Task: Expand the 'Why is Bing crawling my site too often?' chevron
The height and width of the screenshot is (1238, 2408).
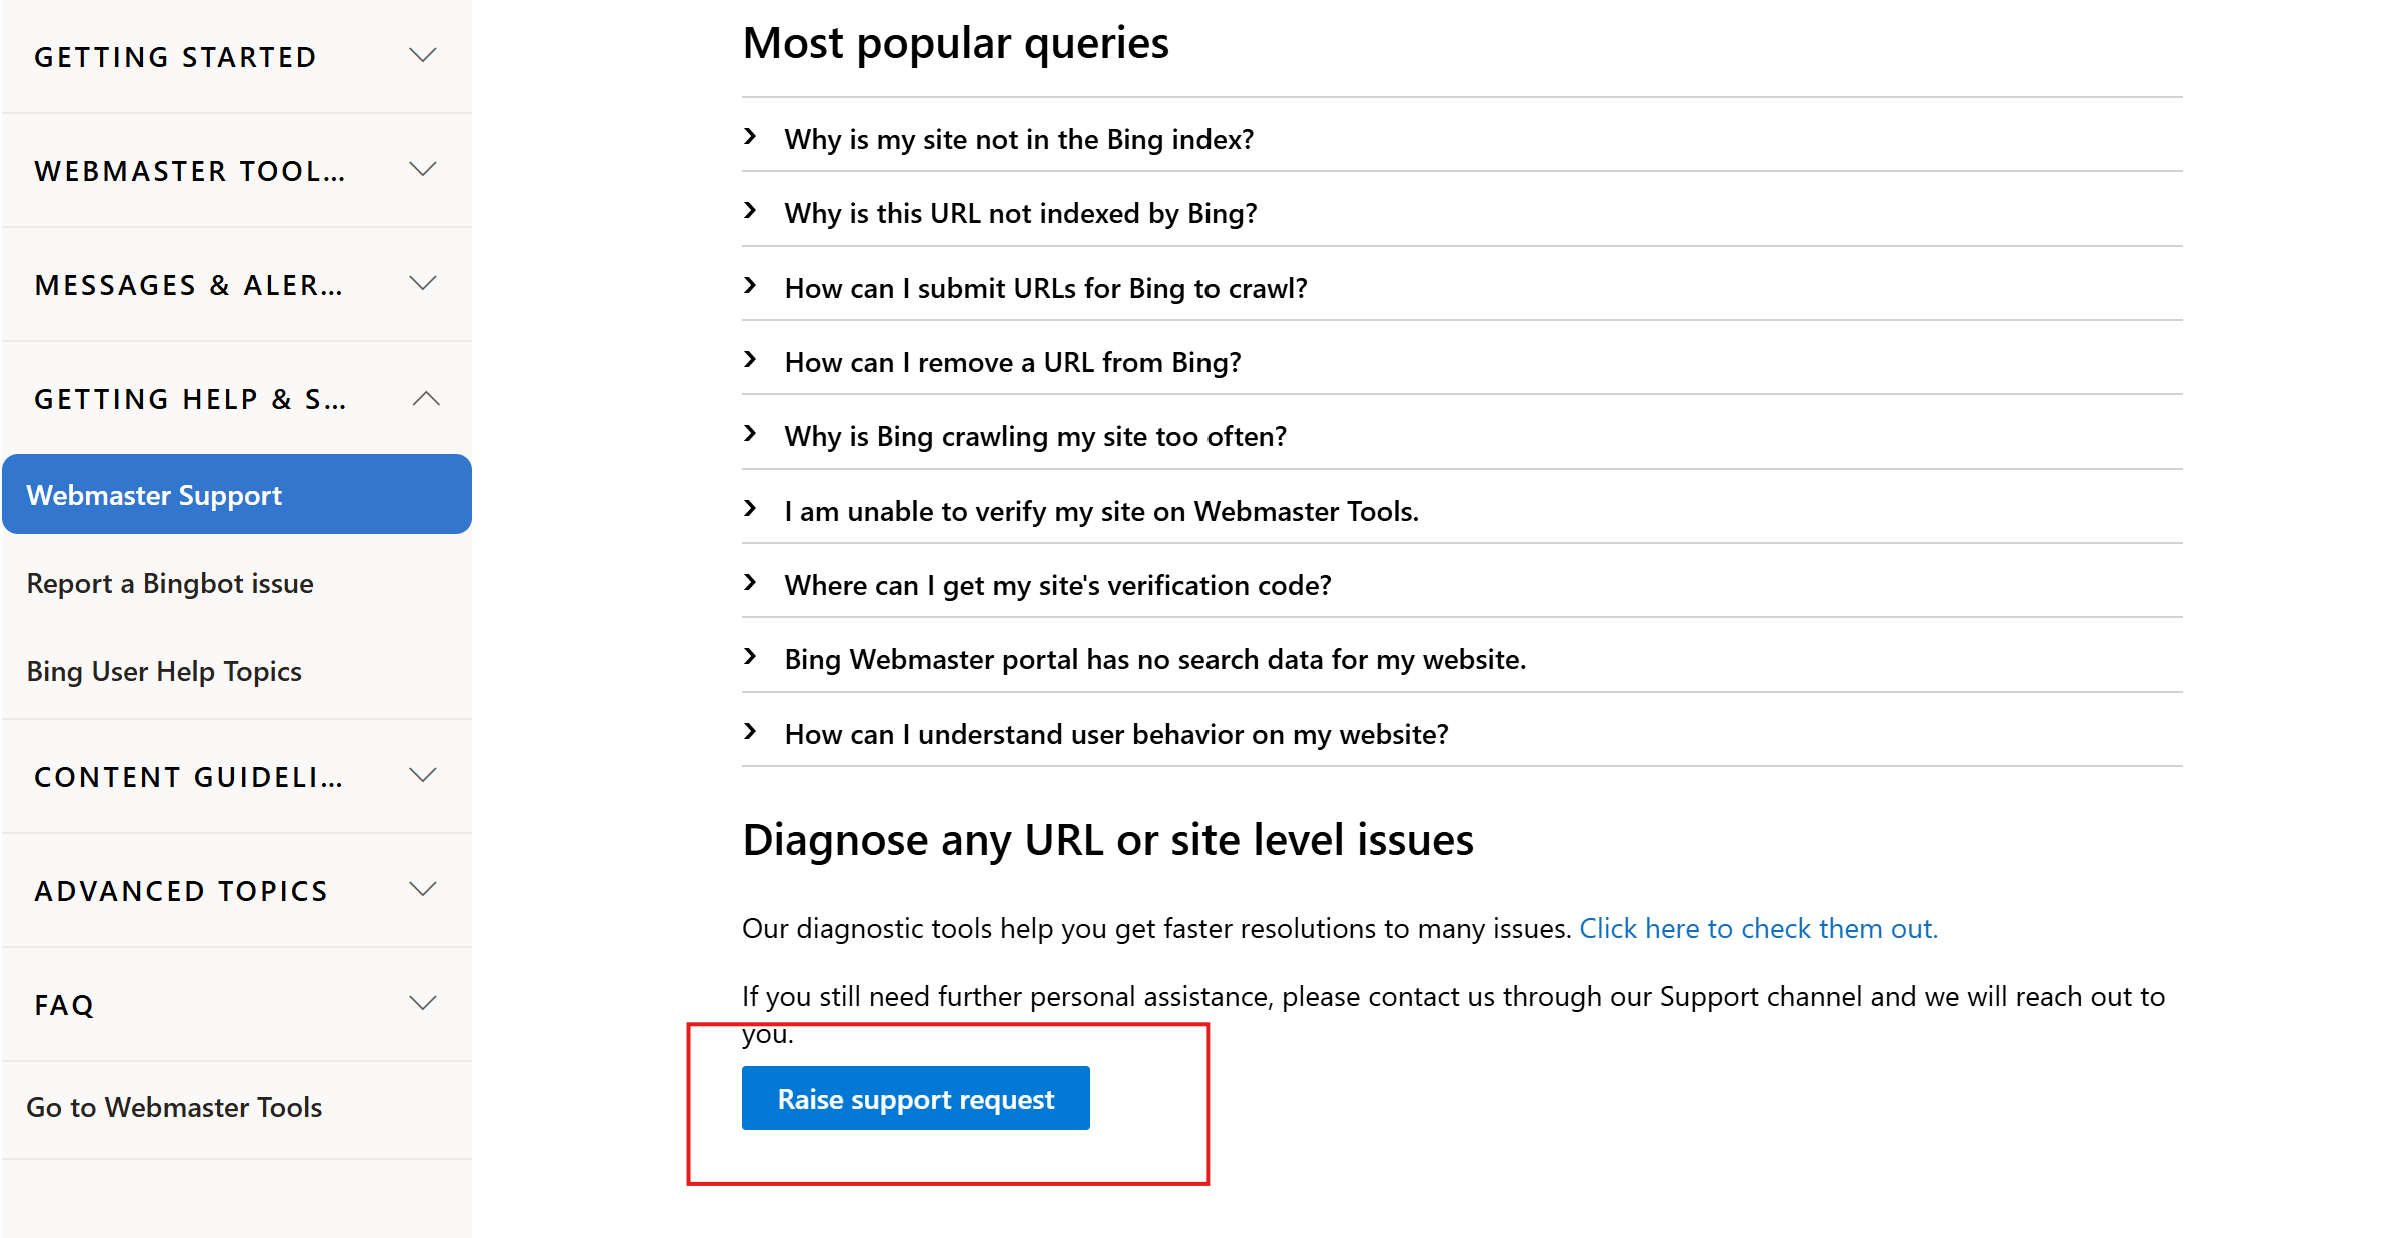Action: 751,435
